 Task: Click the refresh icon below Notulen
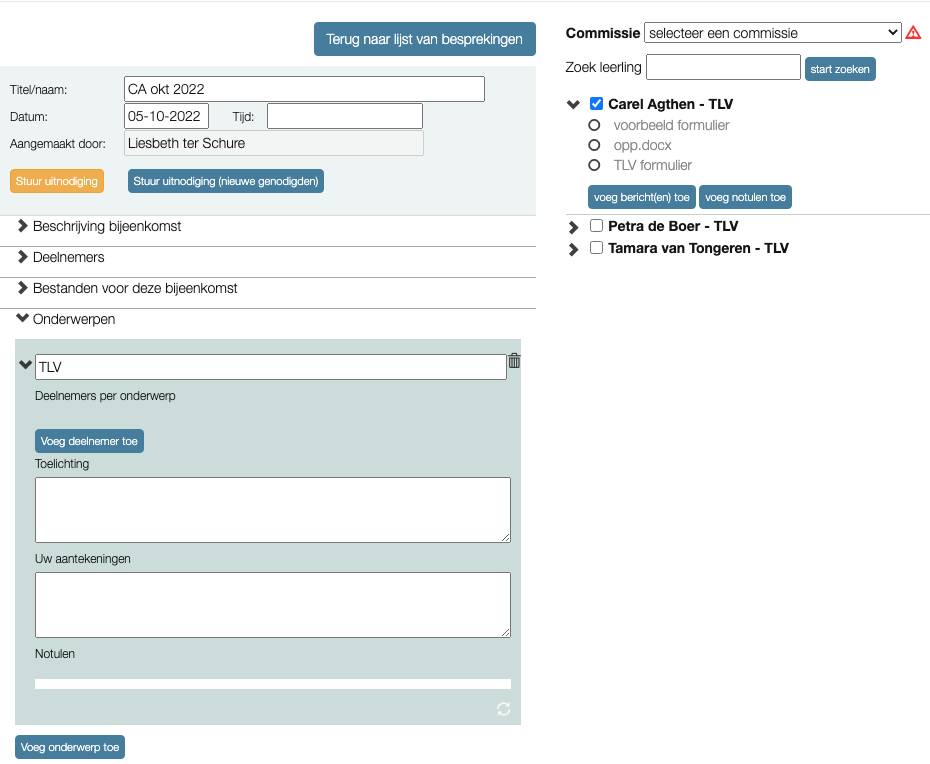503,709
